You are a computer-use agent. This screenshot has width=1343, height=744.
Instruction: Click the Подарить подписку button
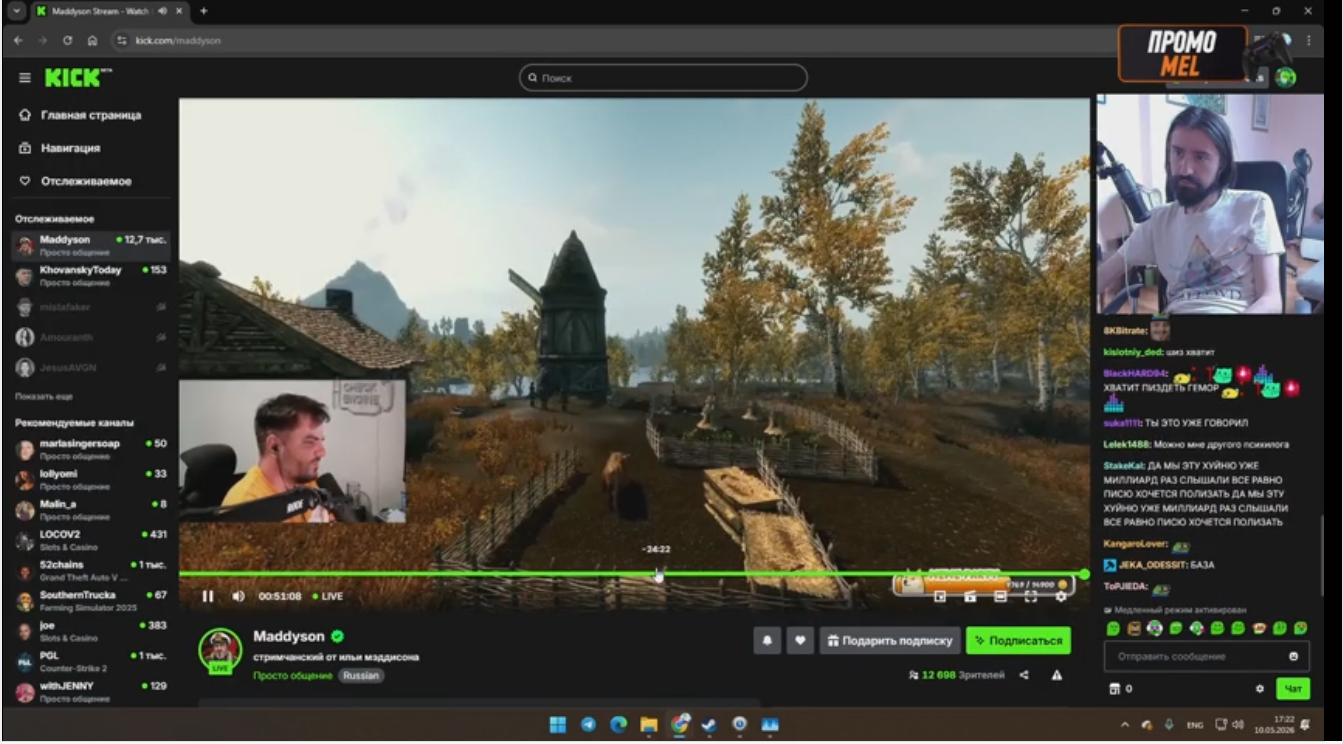(890, 641)
